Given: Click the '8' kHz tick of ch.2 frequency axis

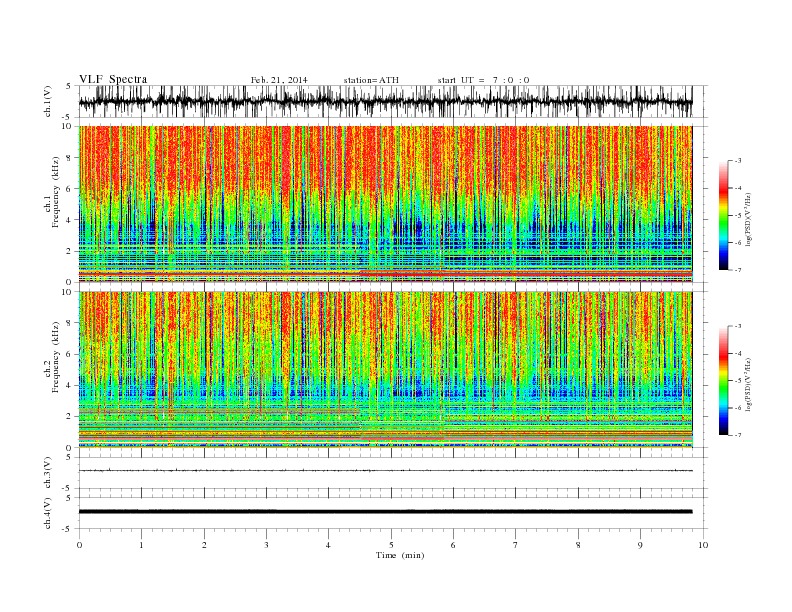Looking at the screenshot, I should [70, 323].
